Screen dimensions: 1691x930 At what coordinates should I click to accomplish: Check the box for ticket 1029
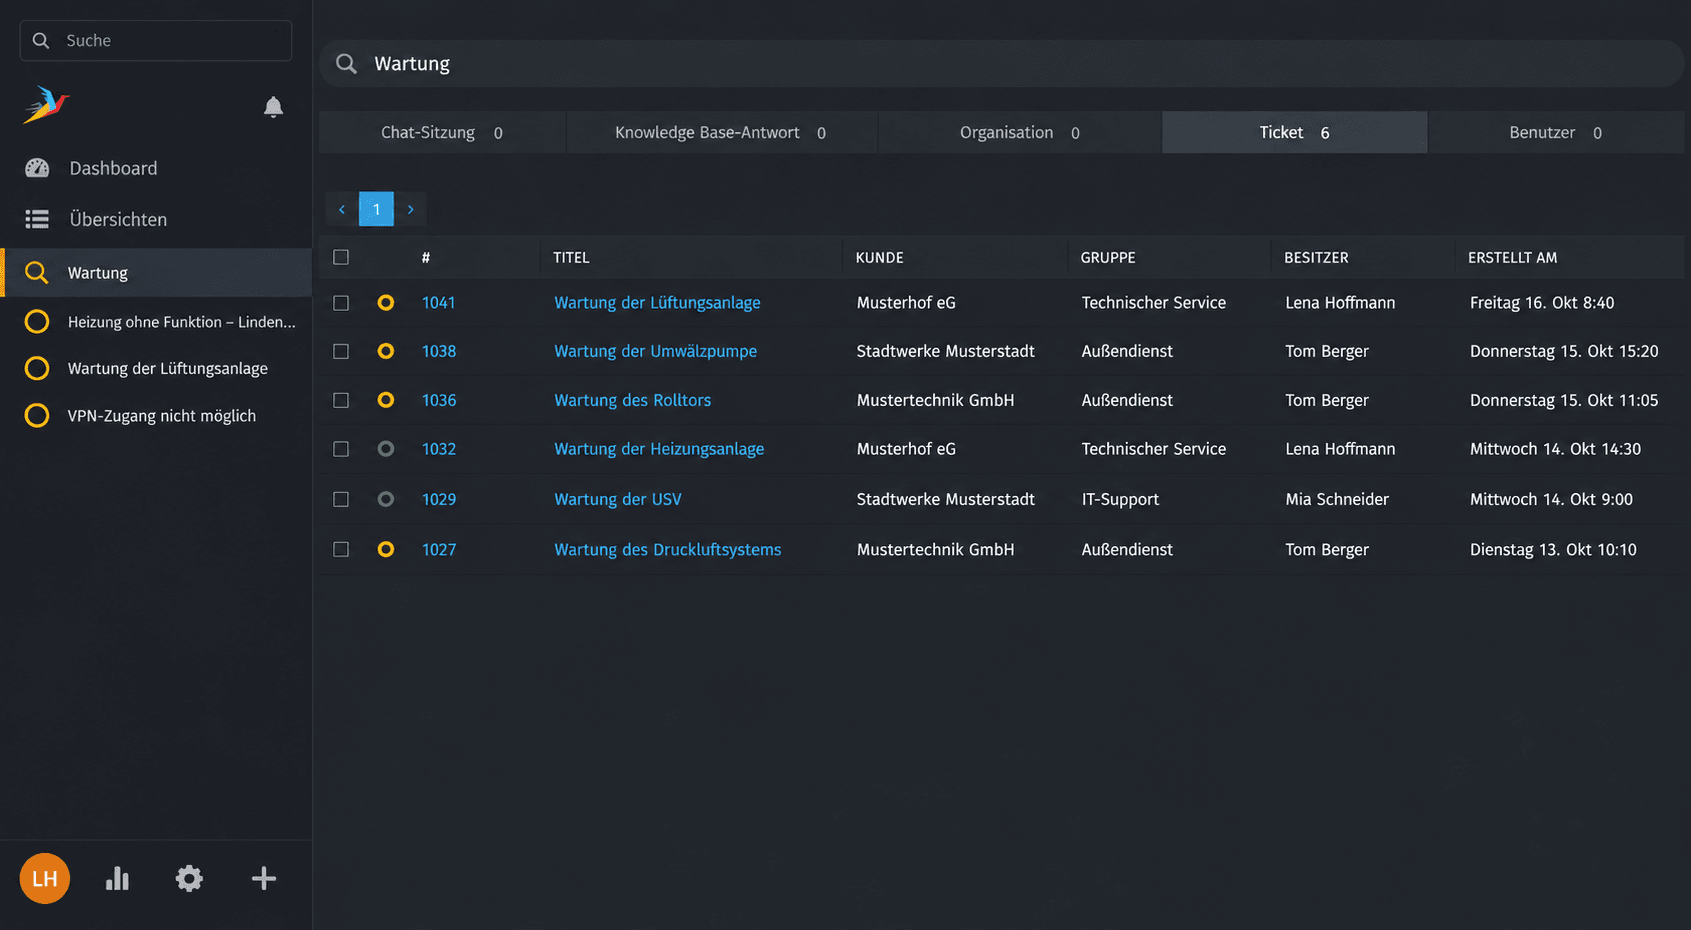tap(341, 499)
